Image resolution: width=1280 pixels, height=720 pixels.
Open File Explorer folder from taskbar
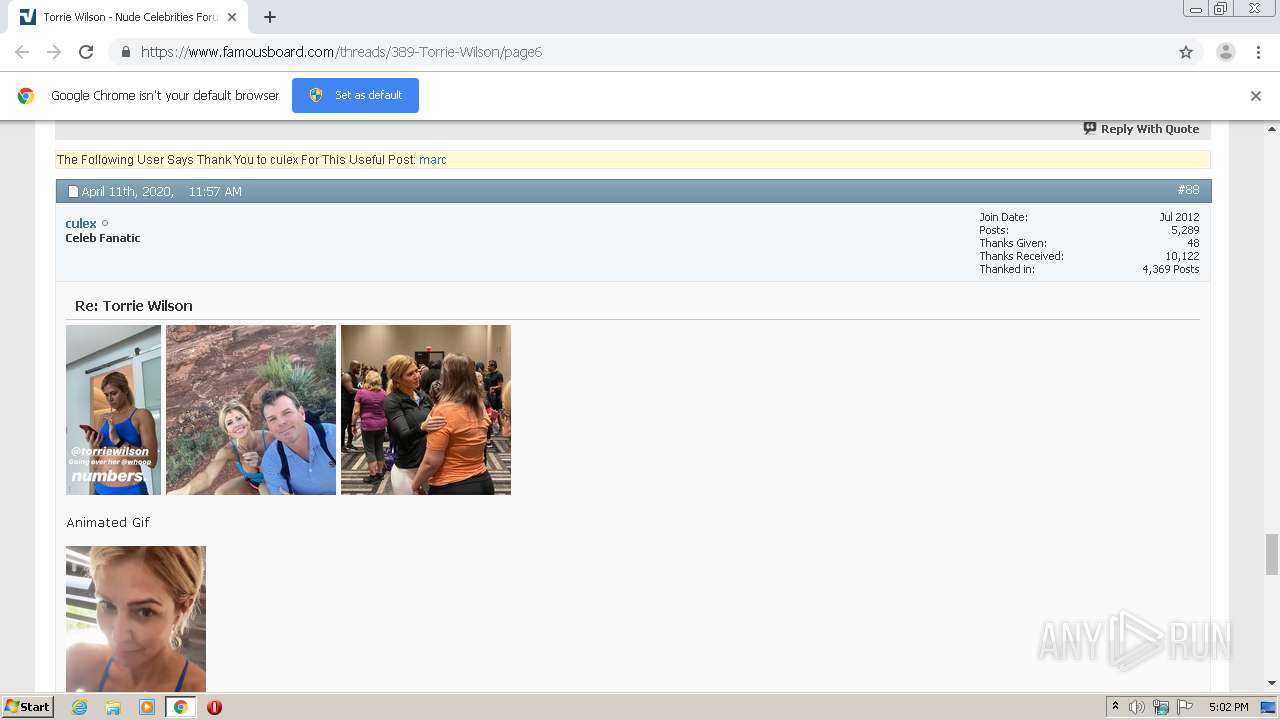coord(113,707)
